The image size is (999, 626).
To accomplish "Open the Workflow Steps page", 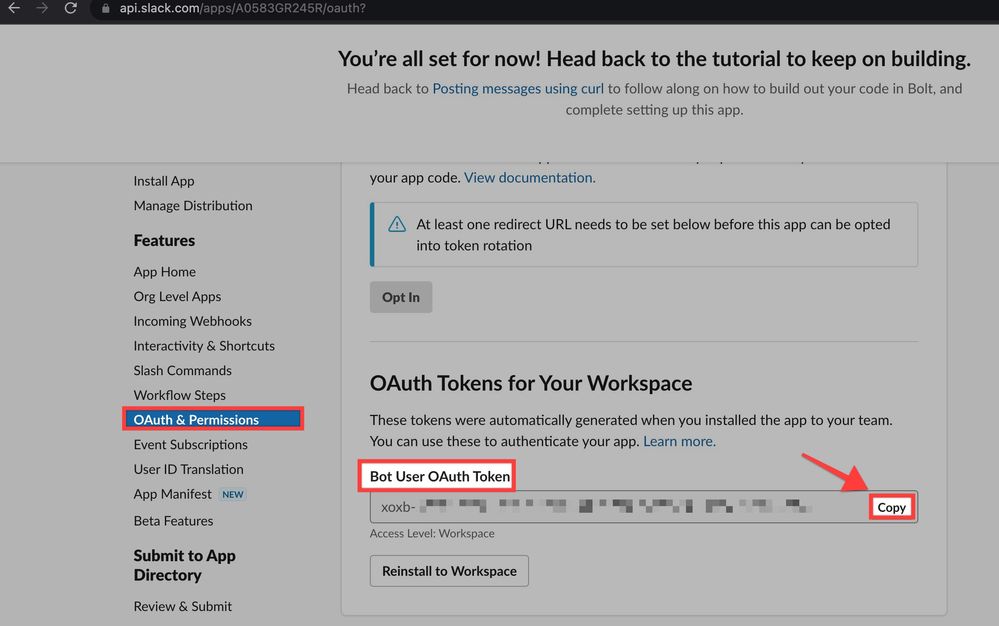I will pyautogui.click(x=179, y=395).
